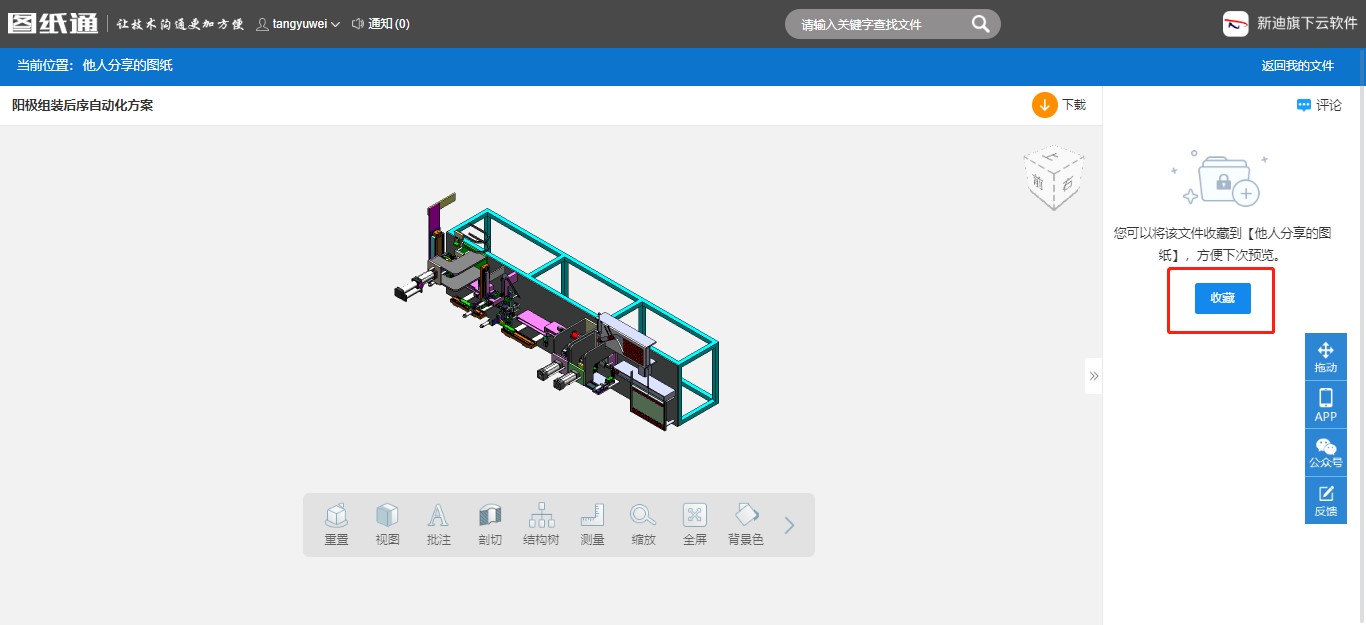The width and height of the screenshot is (1366, 625).
Task: Enter Fullscreen (全屏) mode
Action: [x=695, y=524]
